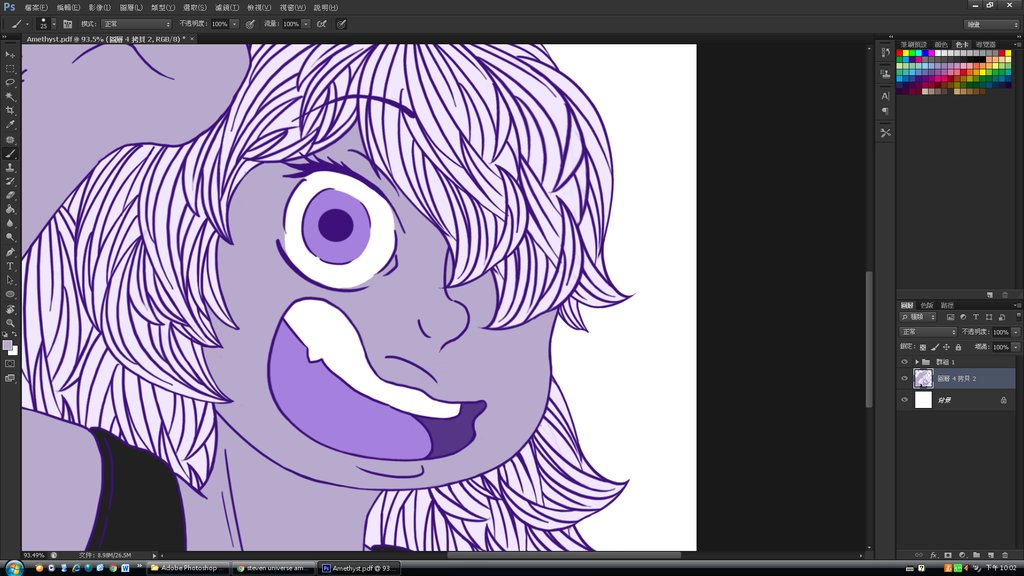Pick the pure red swatch in top row

(x=899, y=54)
